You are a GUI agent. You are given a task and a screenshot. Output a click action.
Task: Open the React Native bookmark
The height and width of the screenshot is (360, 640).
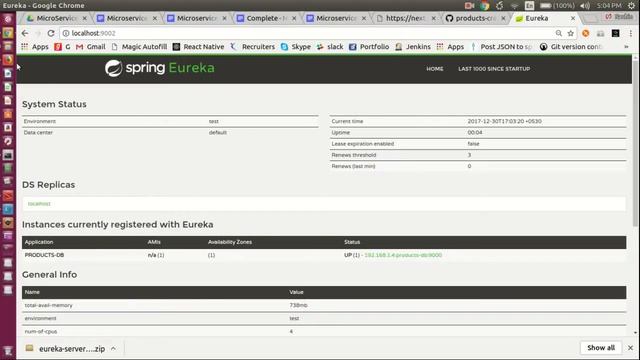point(198,47)
